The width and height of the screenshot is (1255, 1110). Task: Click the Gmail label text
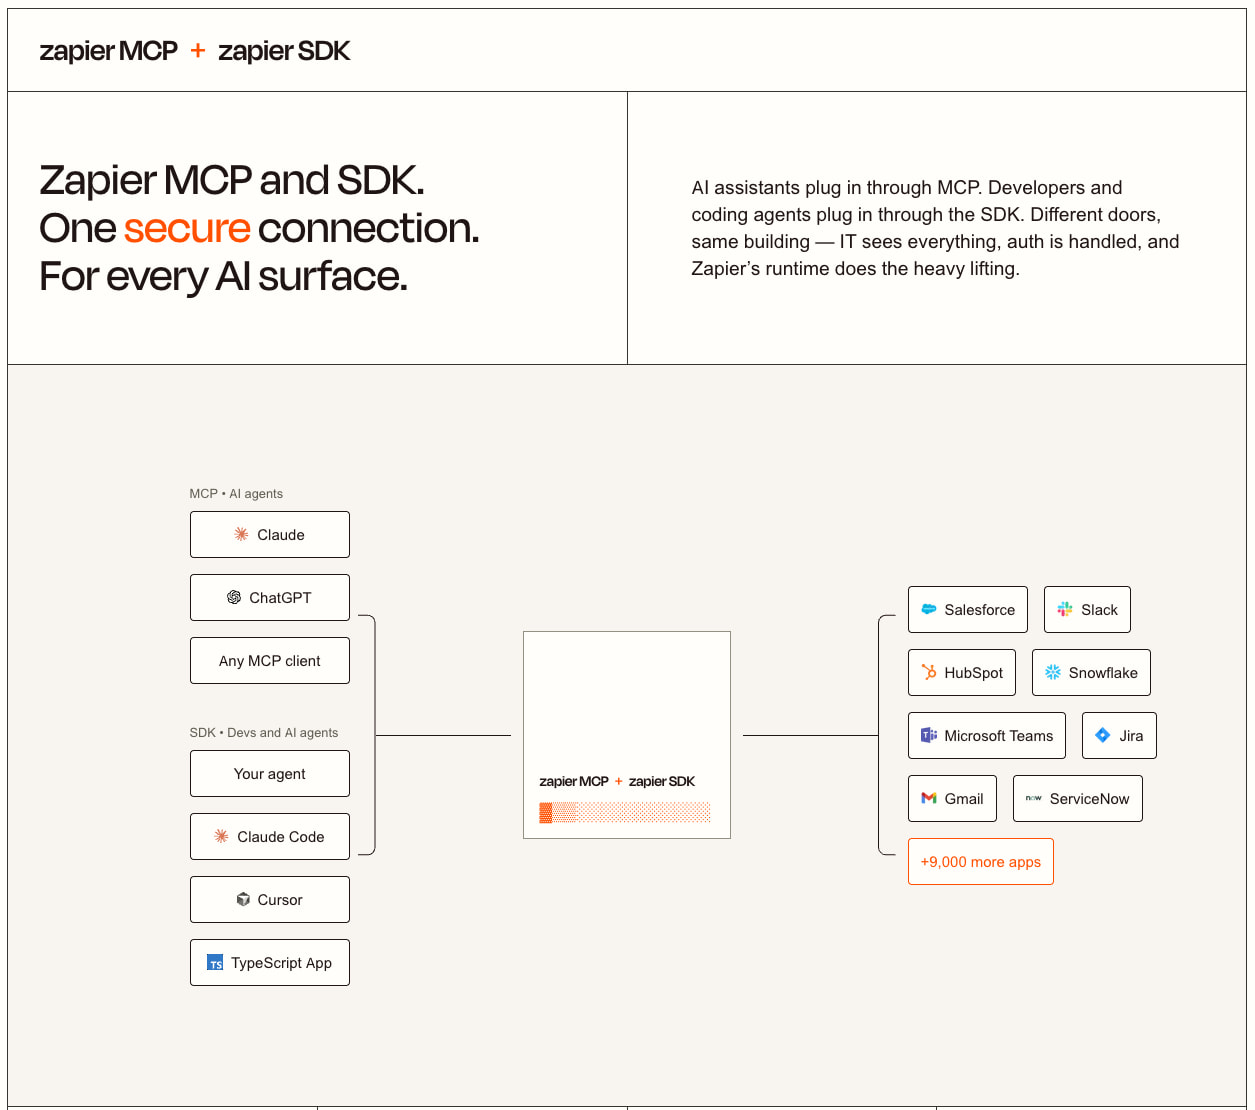pos(964,799)
